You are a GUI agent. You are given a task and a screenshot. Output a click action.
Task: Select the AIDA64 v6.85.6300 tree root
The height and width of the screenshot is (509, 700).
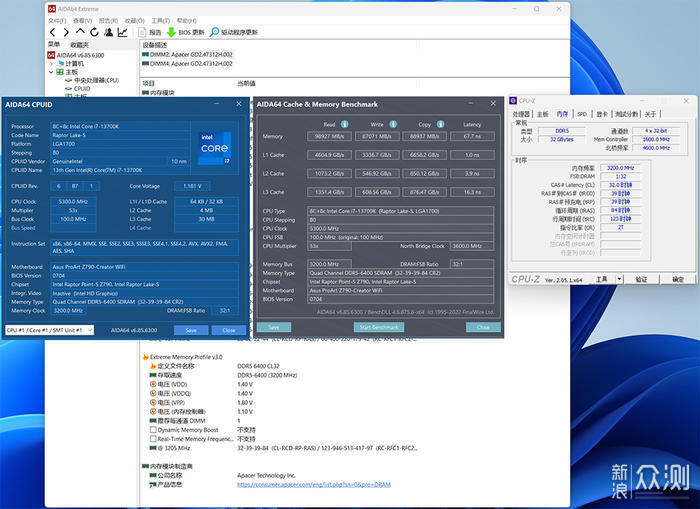point(76,55)
